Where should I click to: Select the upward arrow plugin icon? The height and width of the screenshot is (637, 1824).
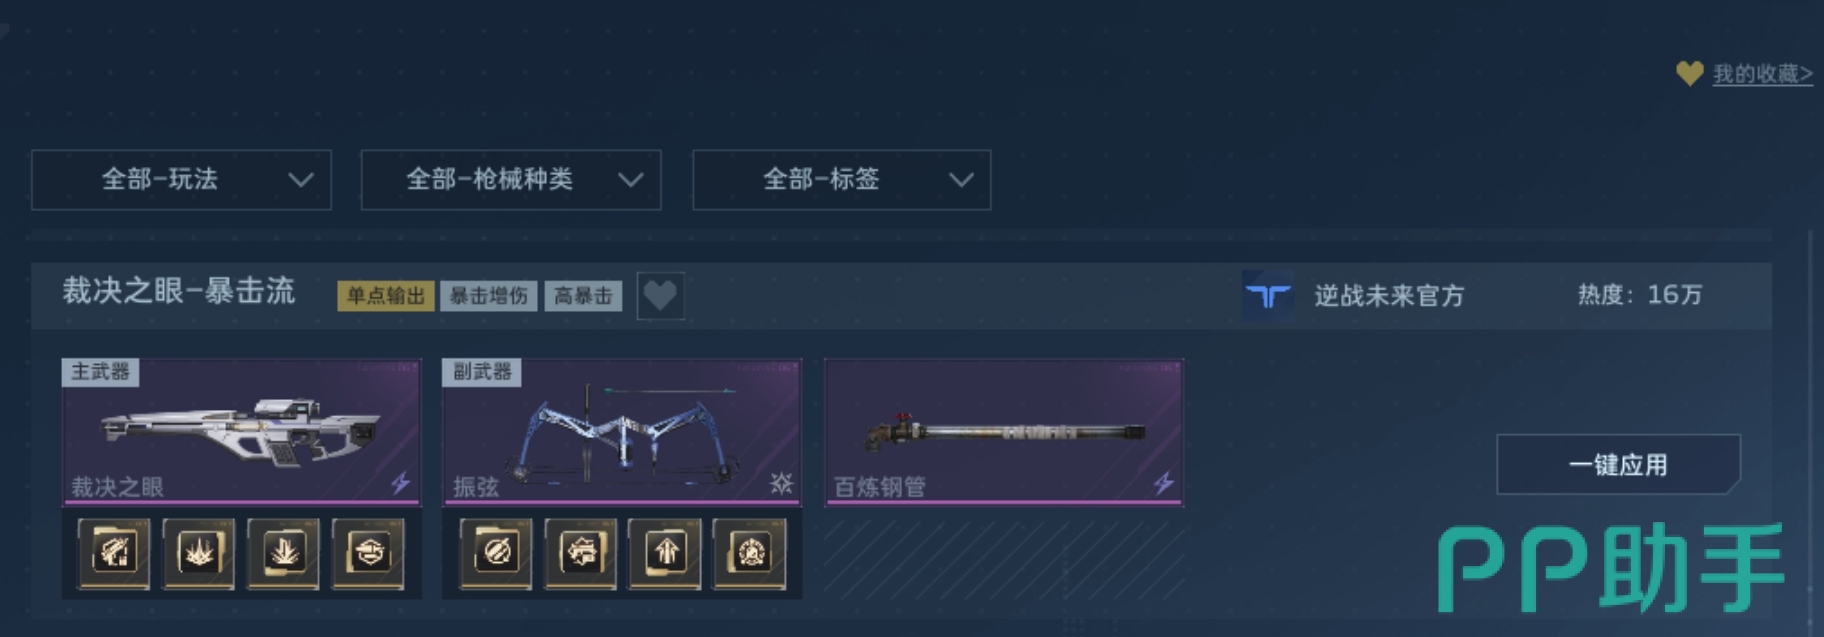click(x=666, y=553)
